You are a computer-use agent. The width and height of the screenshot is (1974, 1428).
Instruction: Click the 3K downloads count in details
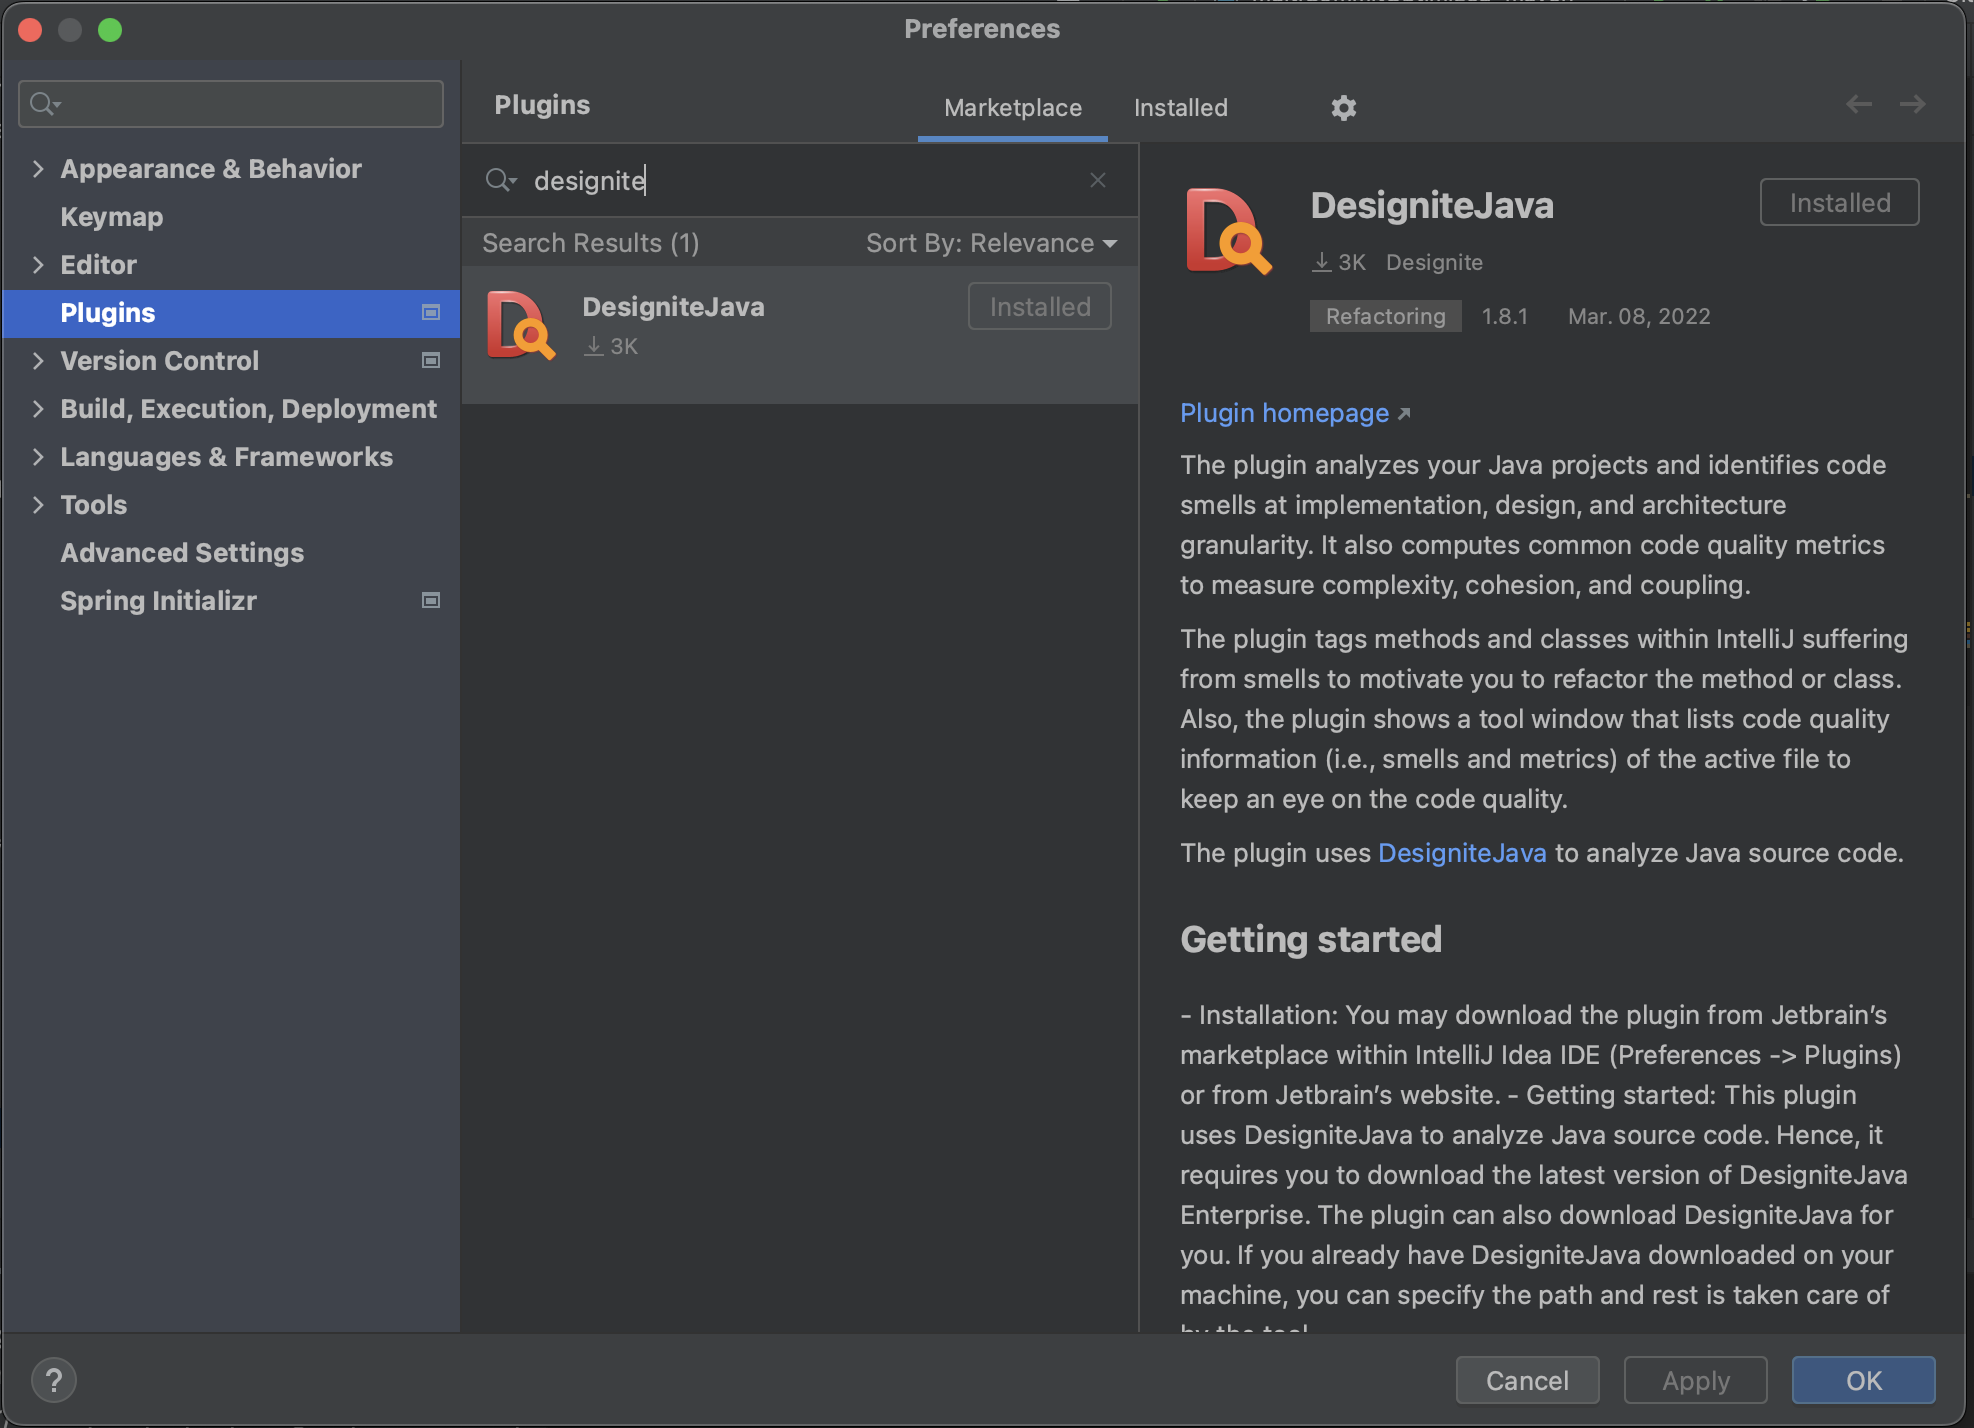pos(1339,262)
